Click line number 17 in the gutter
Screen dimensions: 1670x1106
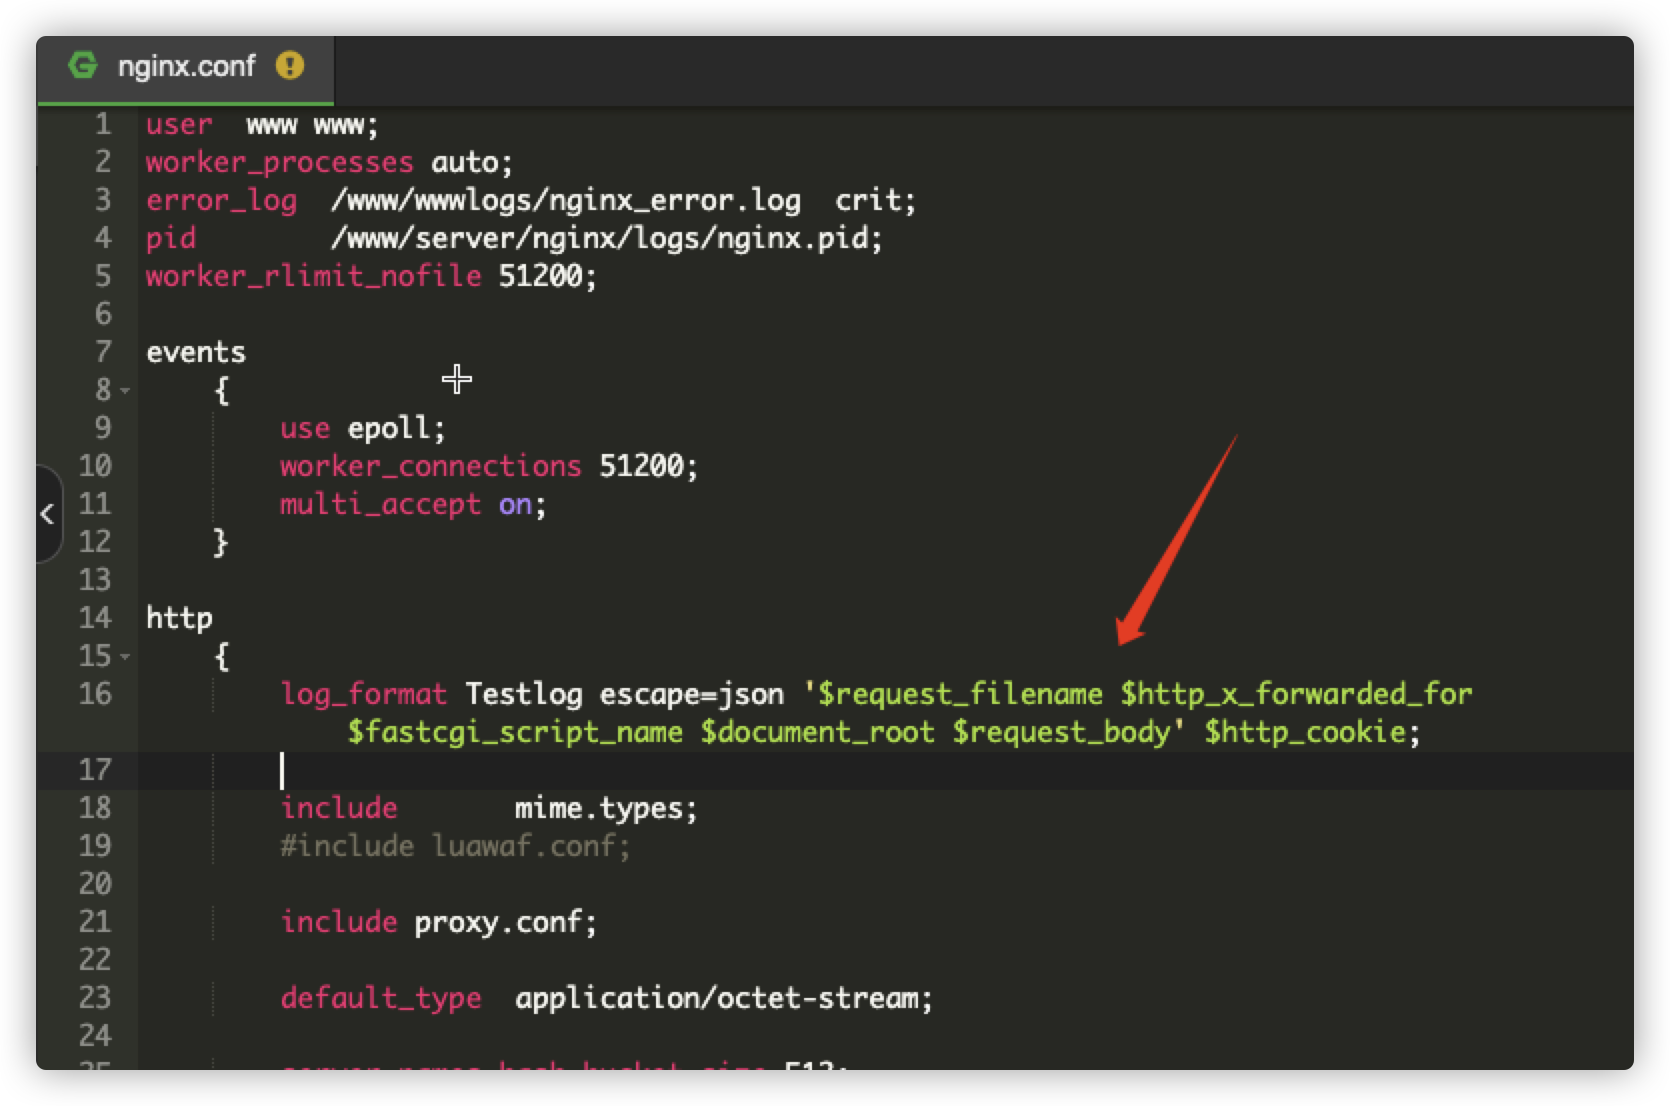coord(95,770)
